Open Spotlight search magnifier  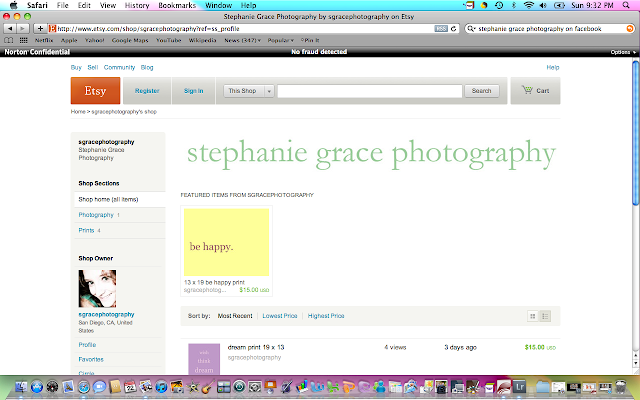626,5
